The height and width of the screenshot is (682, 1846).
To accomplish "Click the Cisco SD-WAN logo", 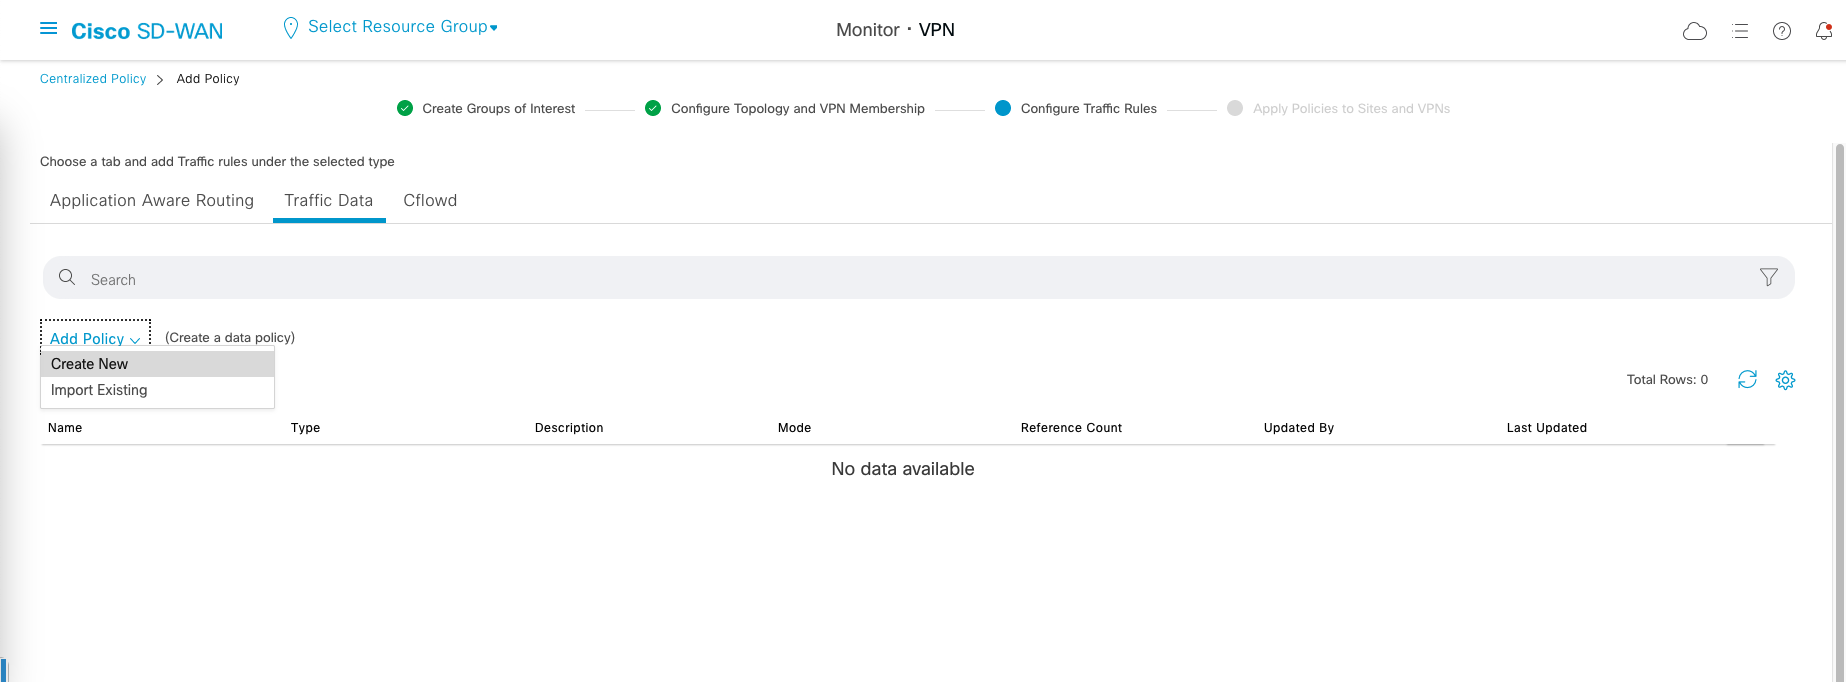I will coord(147,31).
